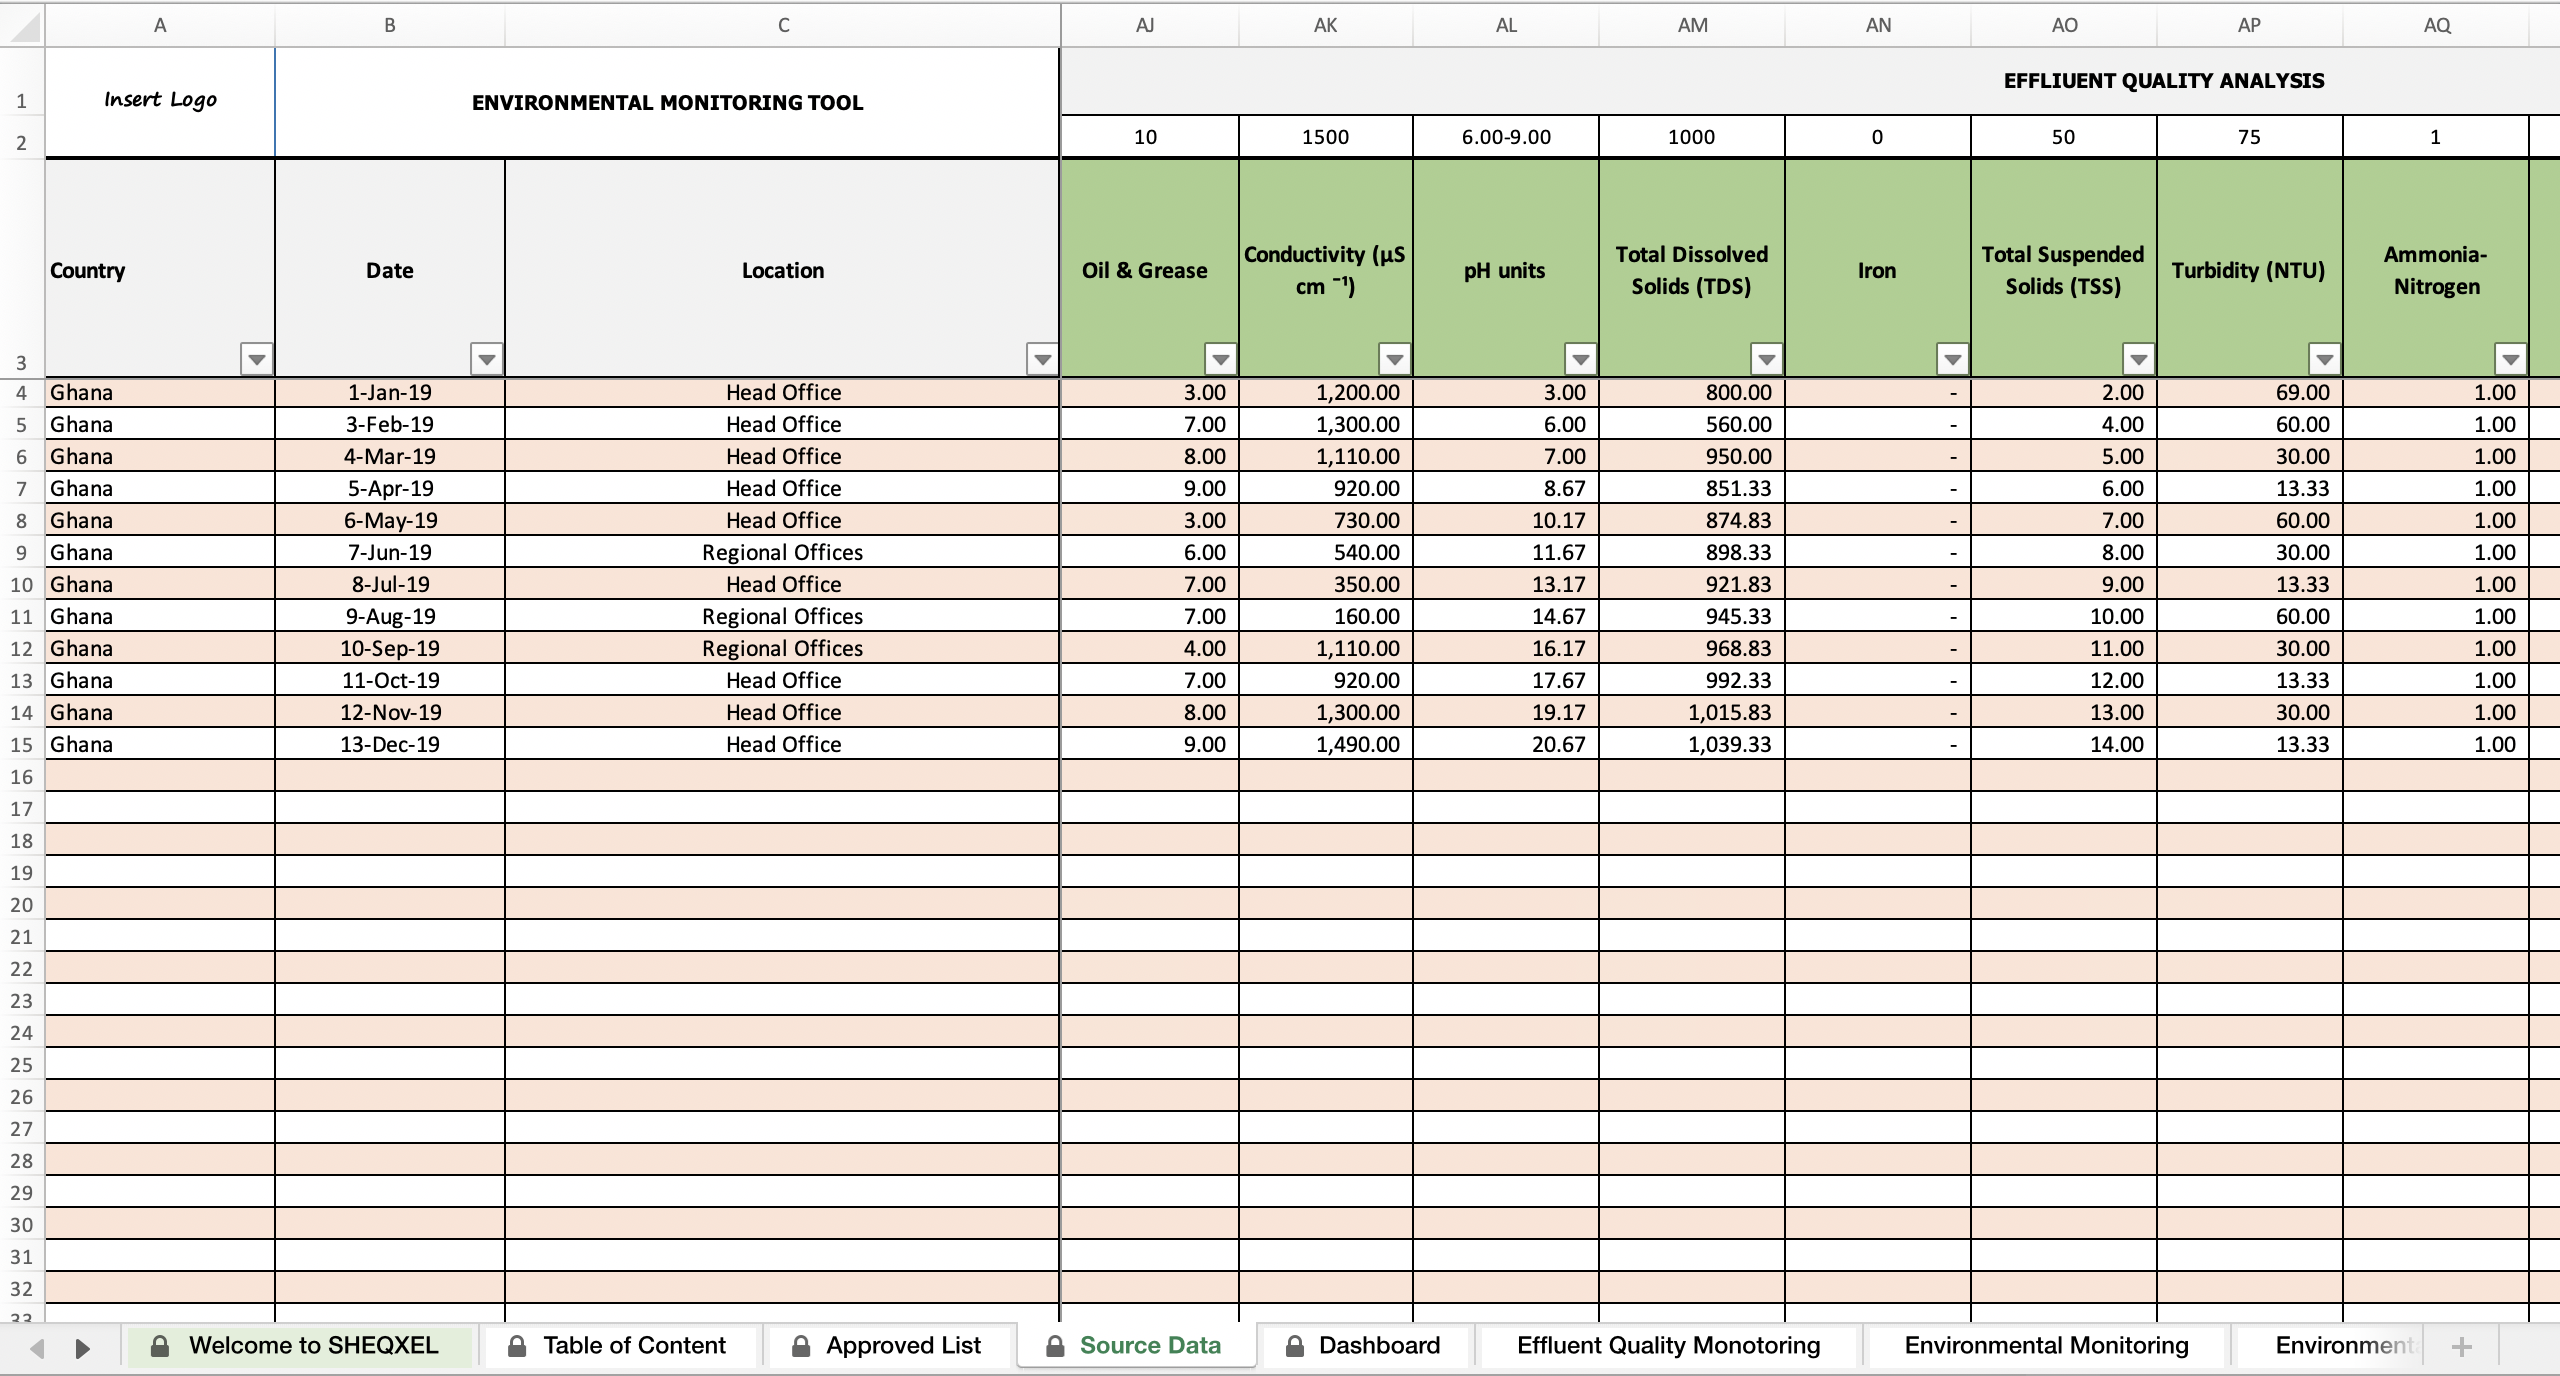
Task: Select column A header
Action: (160, 26)
